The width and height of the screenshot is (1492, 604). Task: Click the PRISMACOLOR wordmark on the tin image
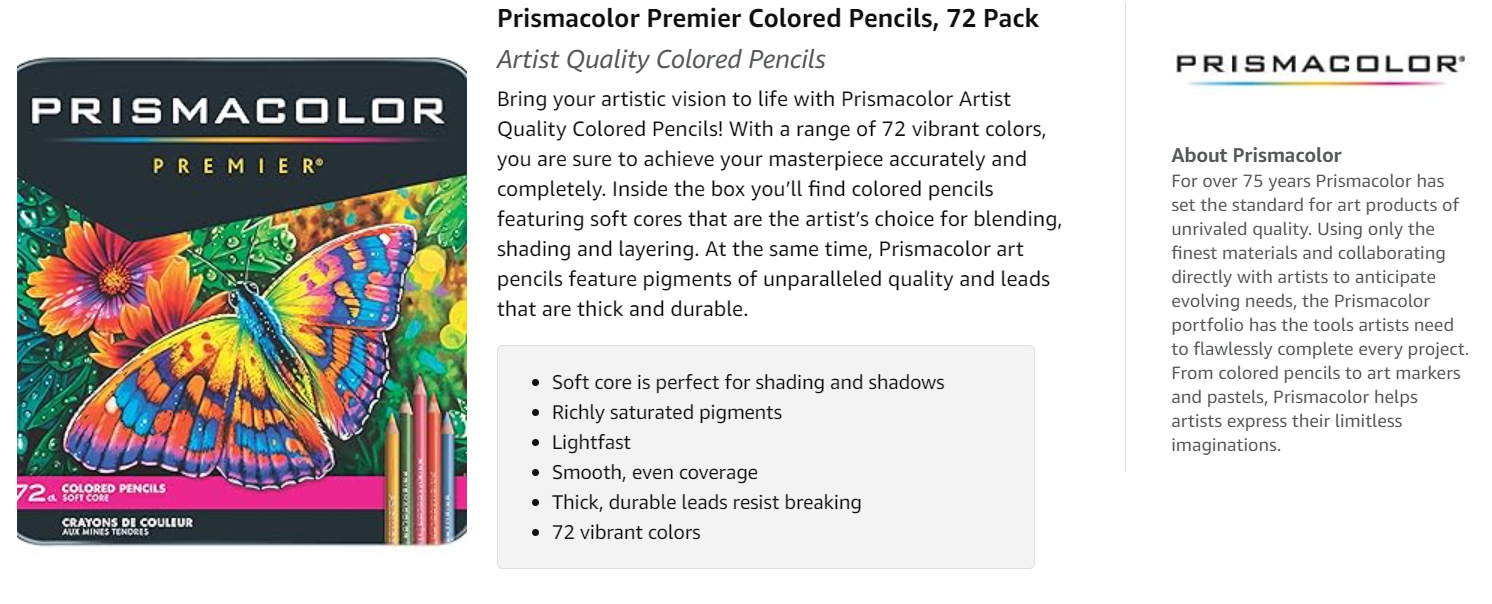(238, 111)
